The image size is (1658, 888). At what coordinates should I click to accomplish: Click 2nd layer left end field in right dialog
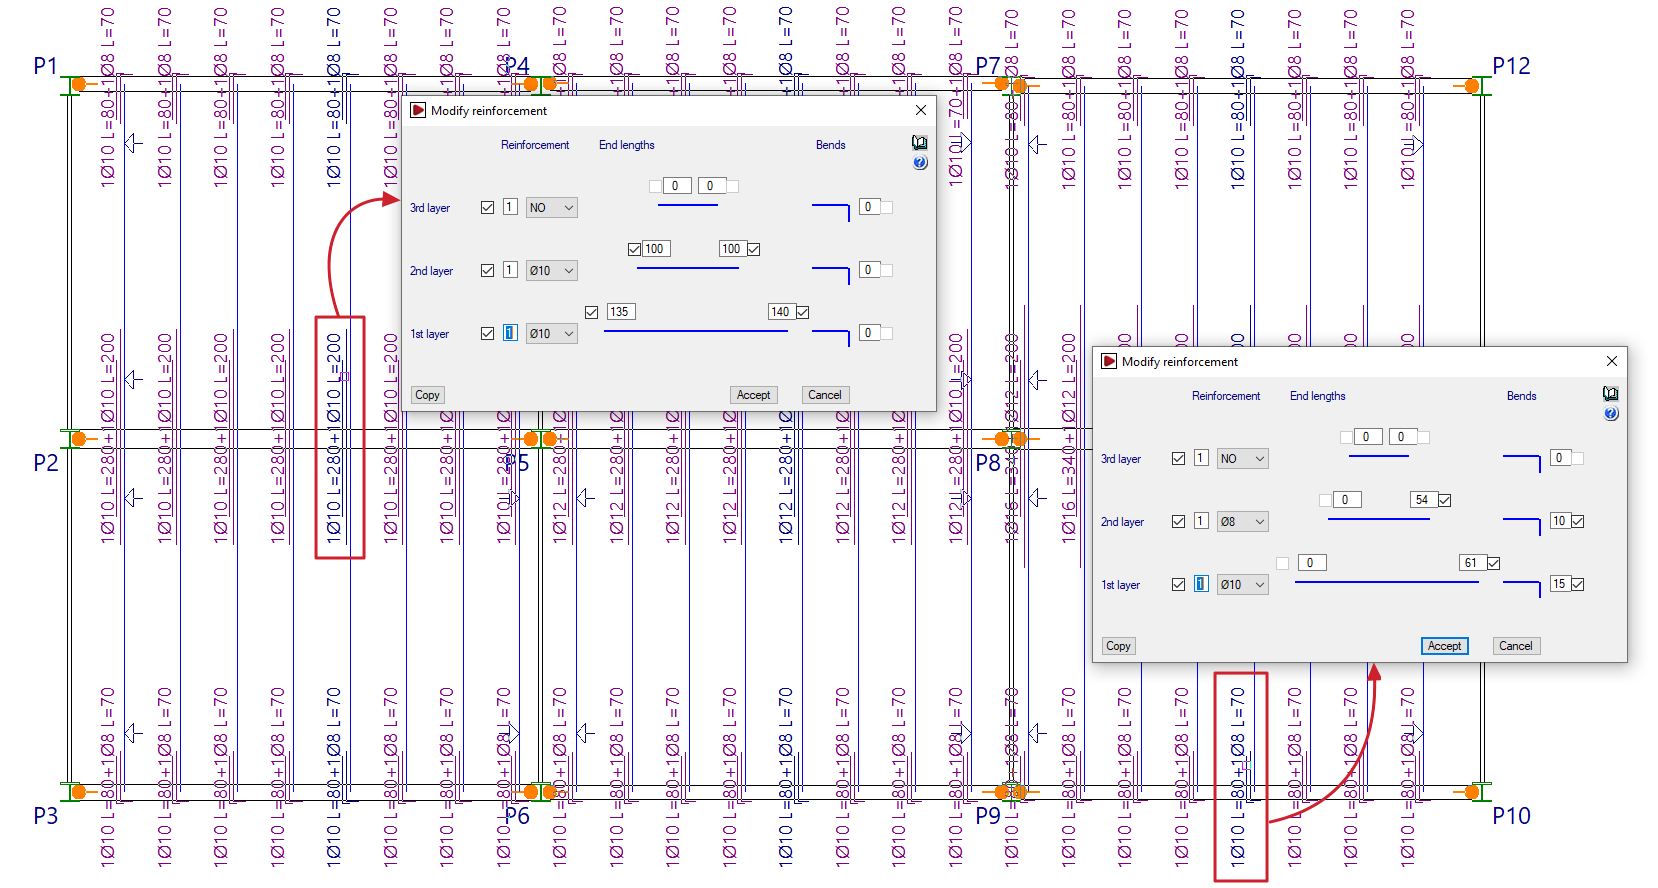click(1346, 500)
